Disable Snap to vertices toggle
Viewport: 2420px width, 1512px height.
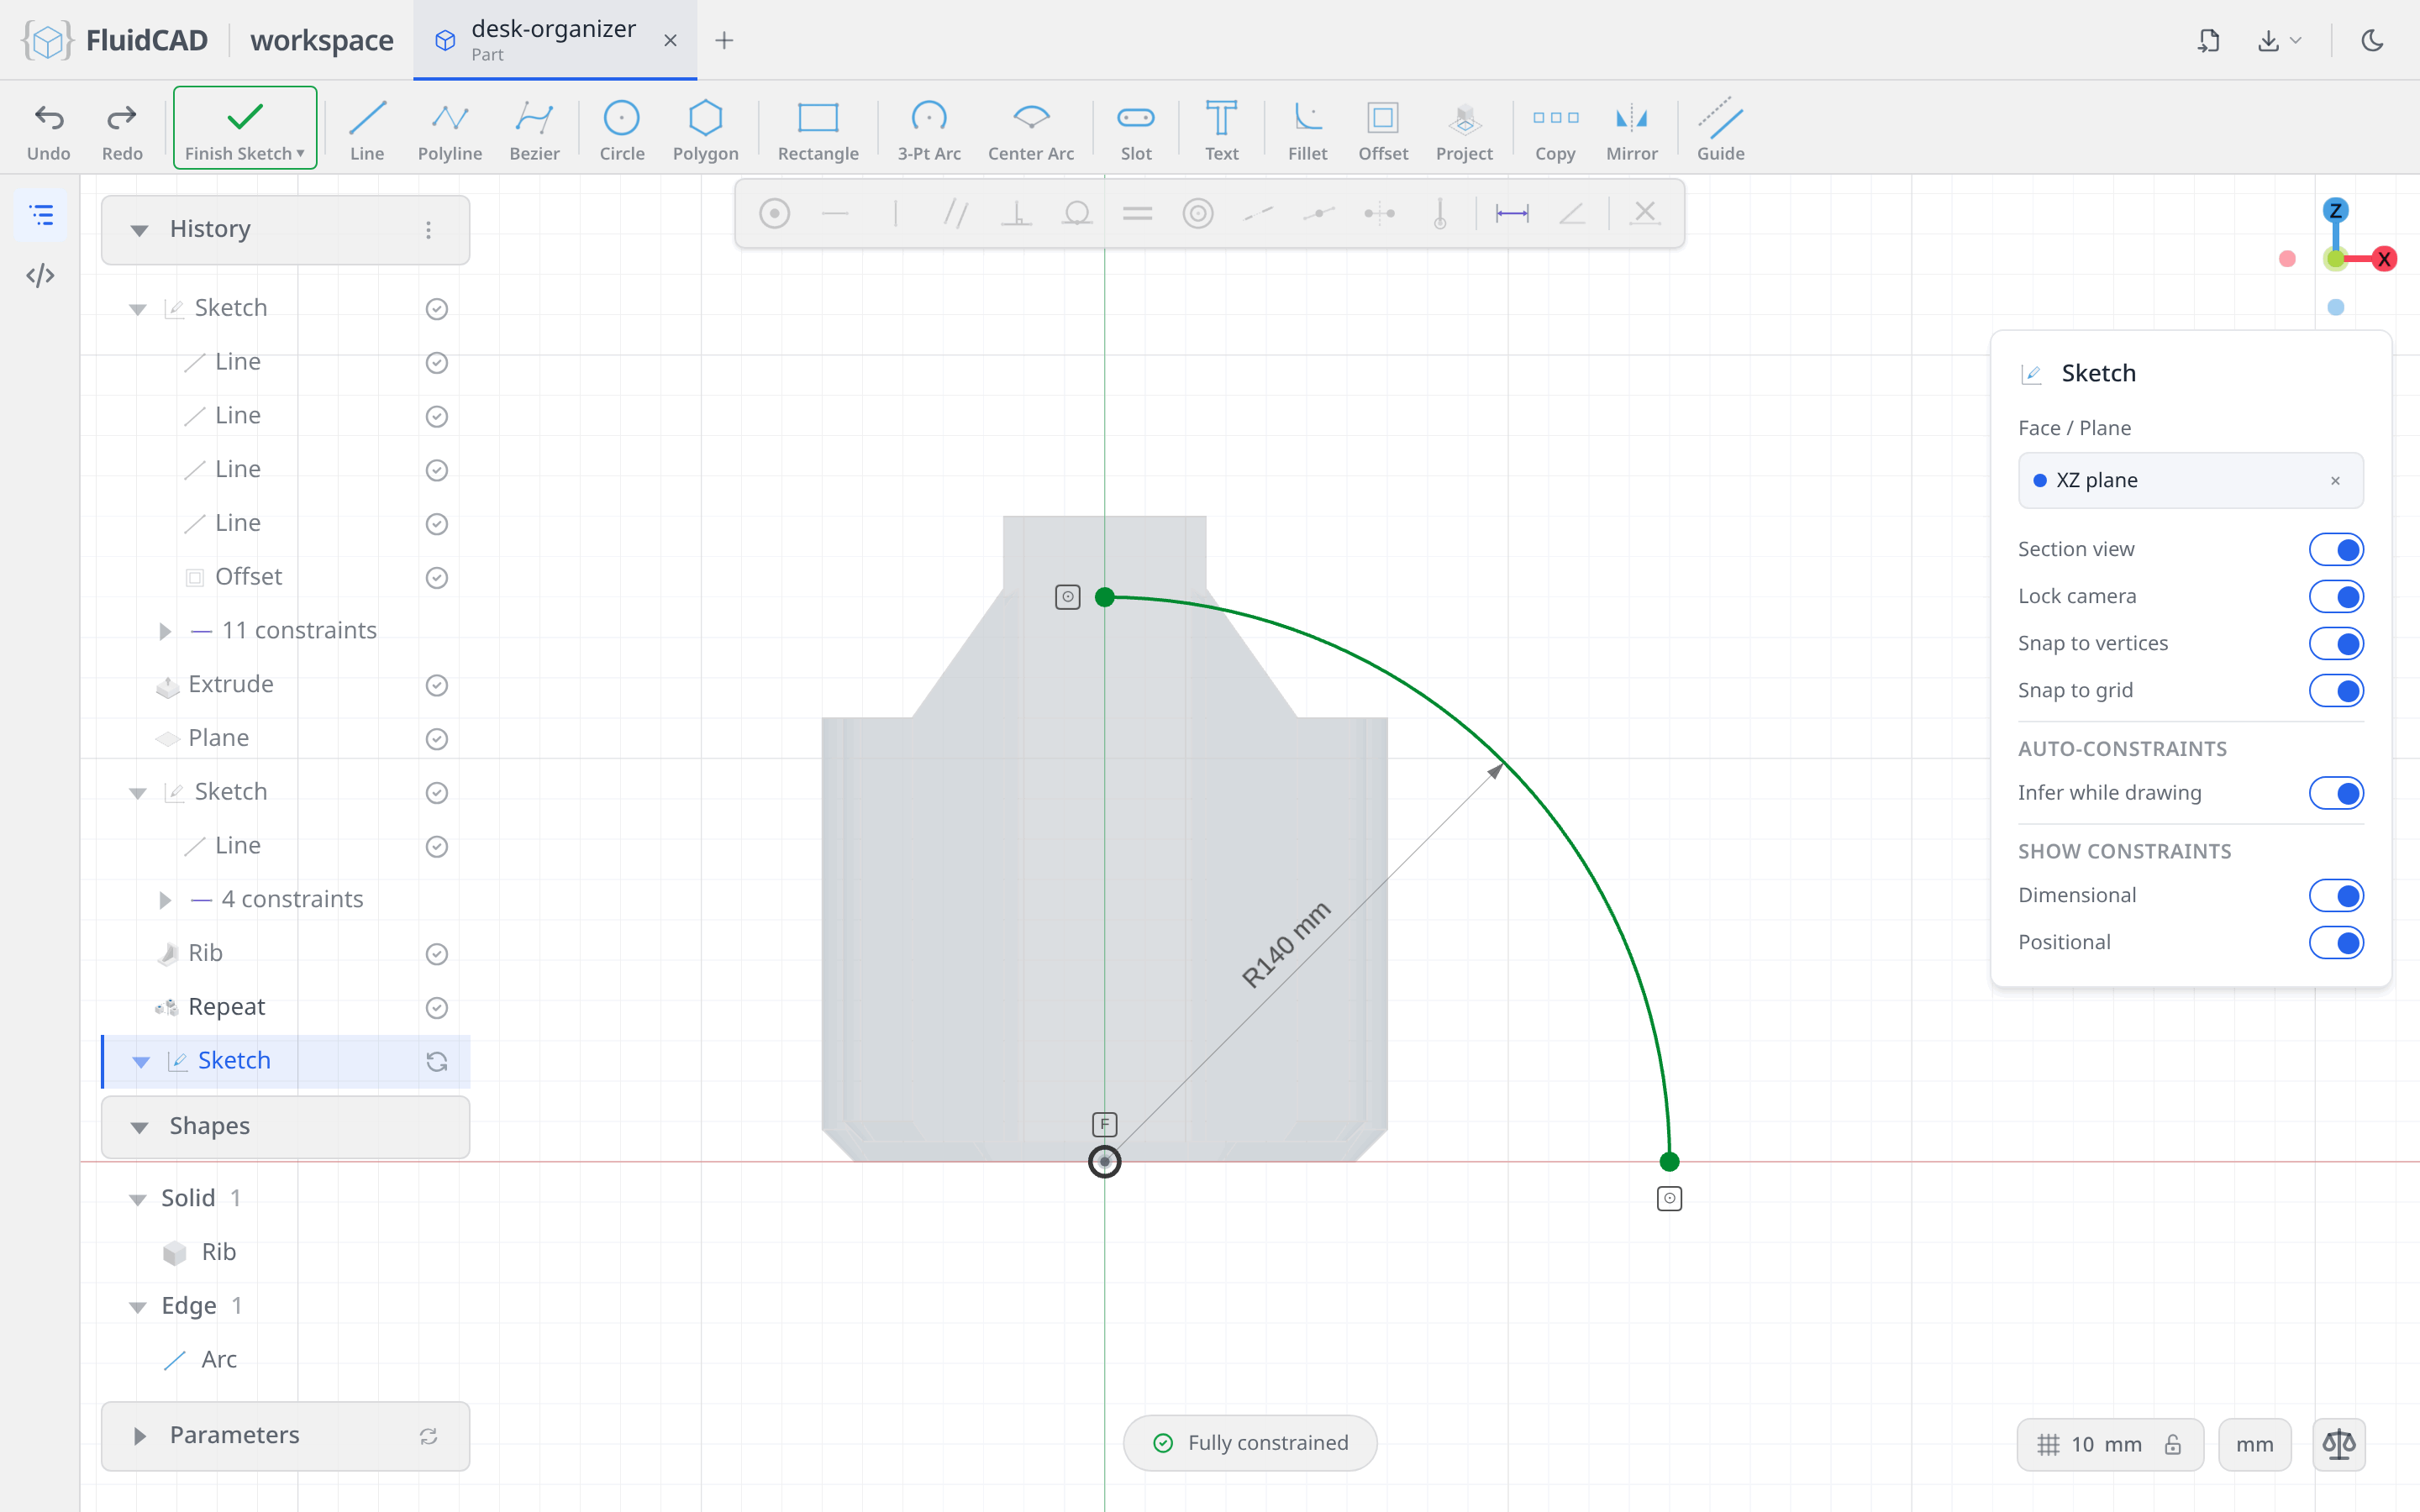(x=2336, y=643)
